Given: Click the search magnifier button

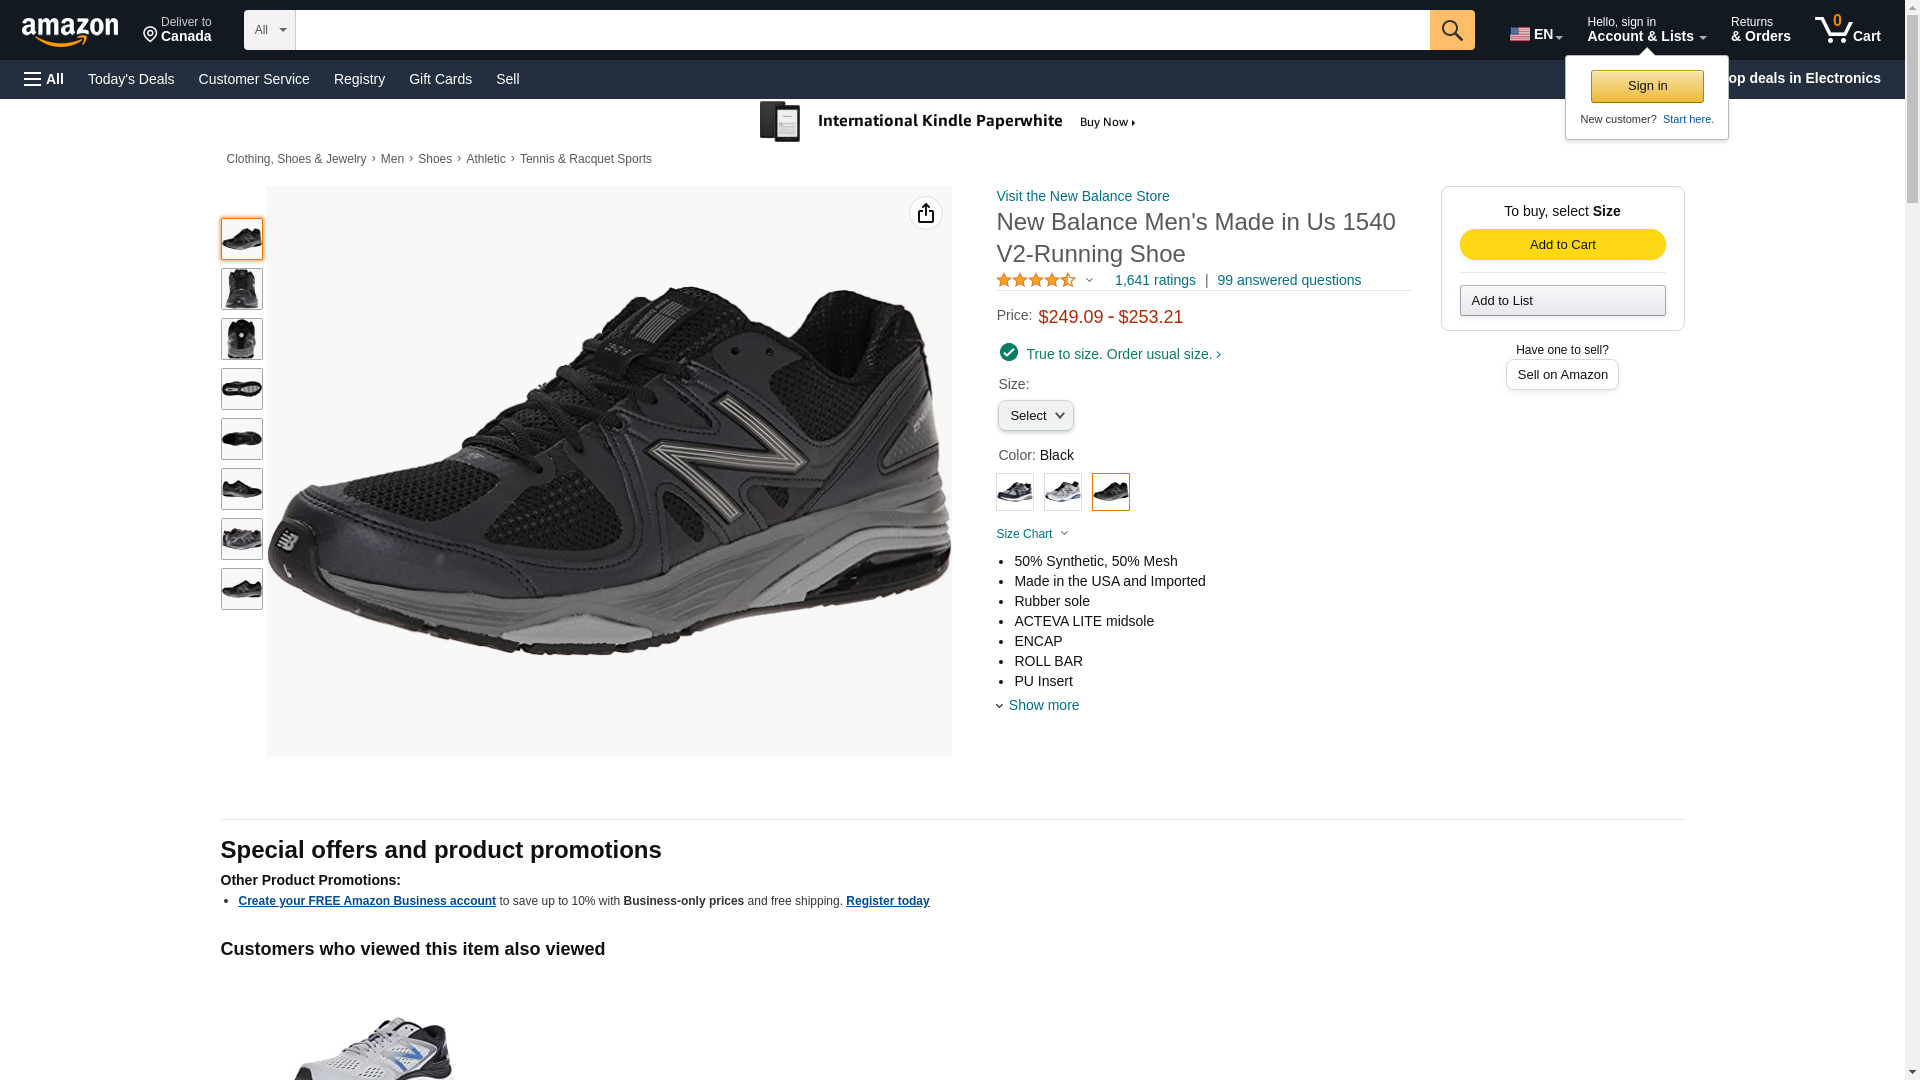Looking at the screenshot, I should click(1451, 30).
